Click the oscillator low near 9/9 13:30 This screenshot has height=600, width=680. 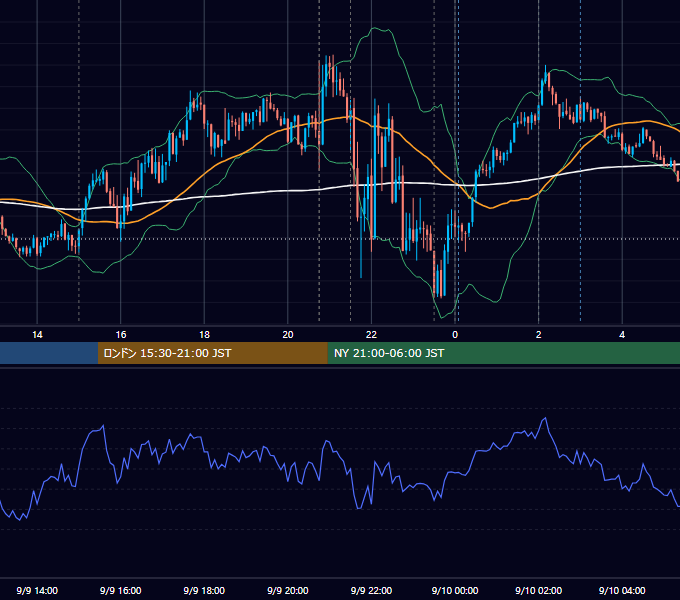(20, 519)
